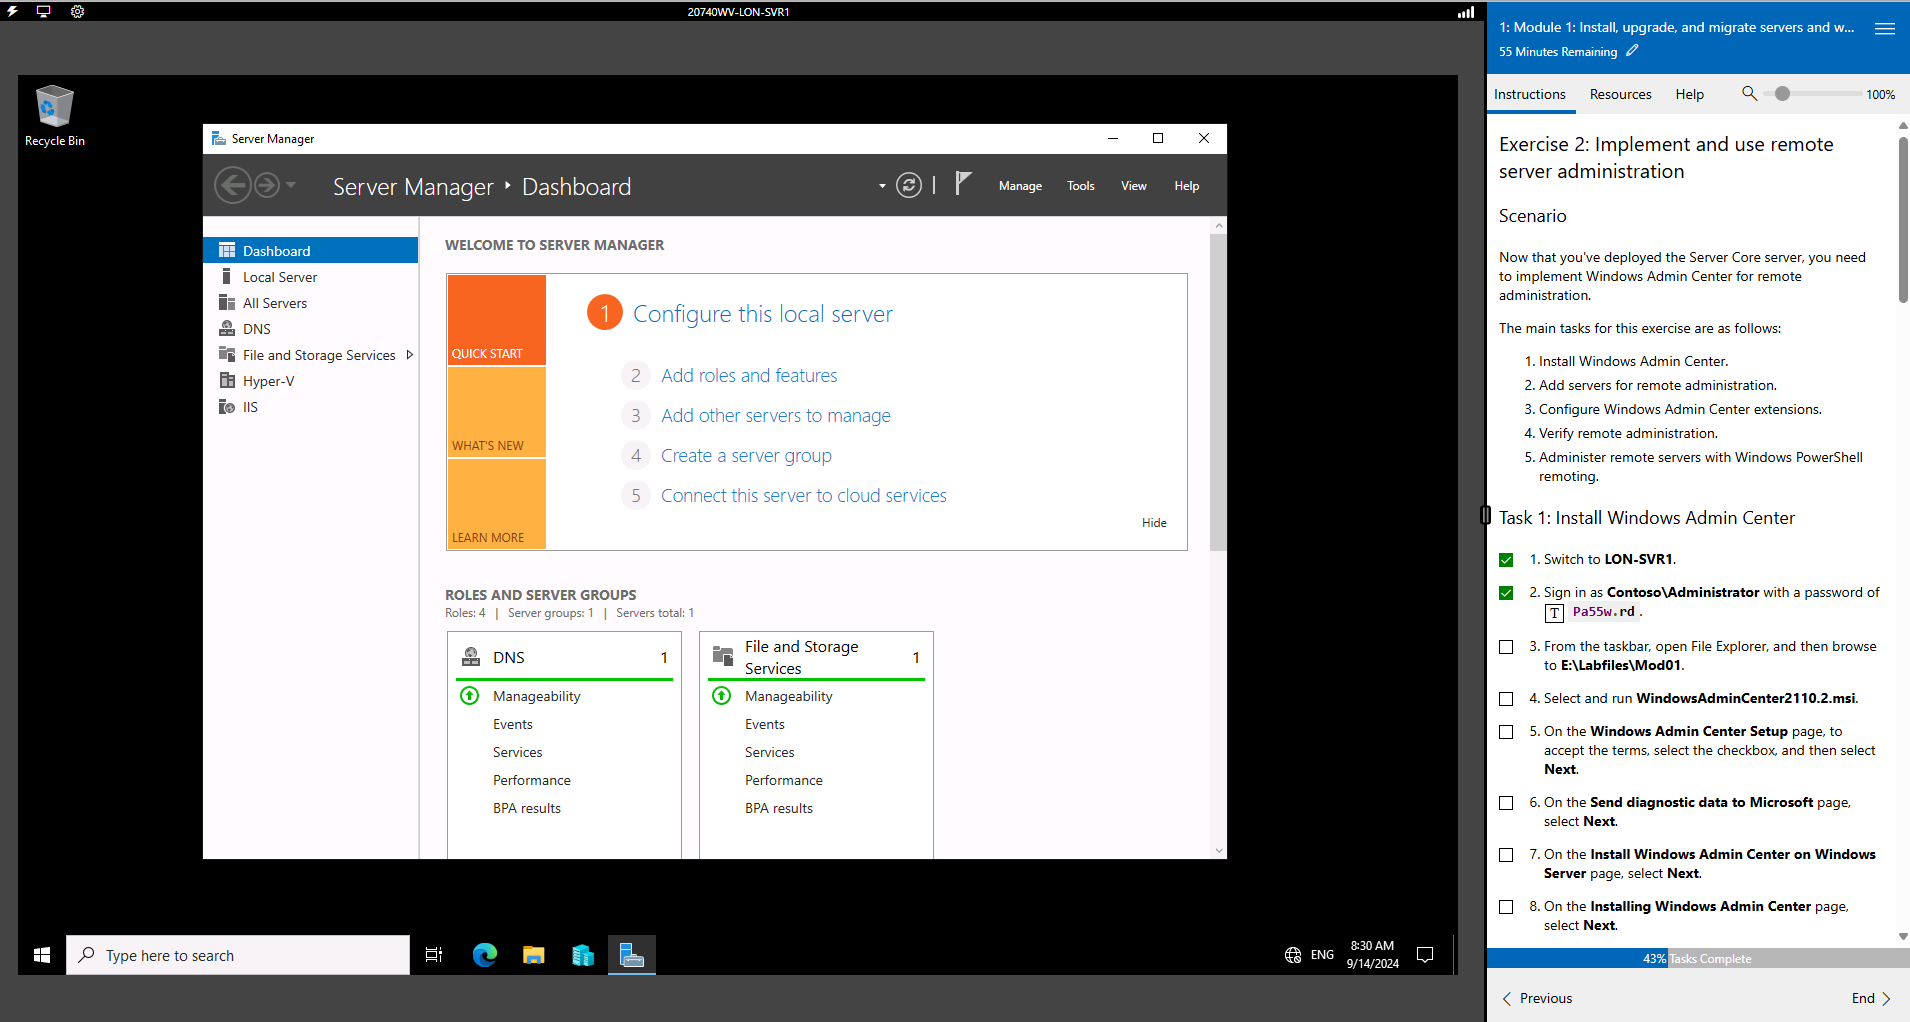The width and height of the screenshot is (1910, 1022).
Task: Click the pencil edit icon beside Minutes Remaining
Action: click(x=1632, y=51)
